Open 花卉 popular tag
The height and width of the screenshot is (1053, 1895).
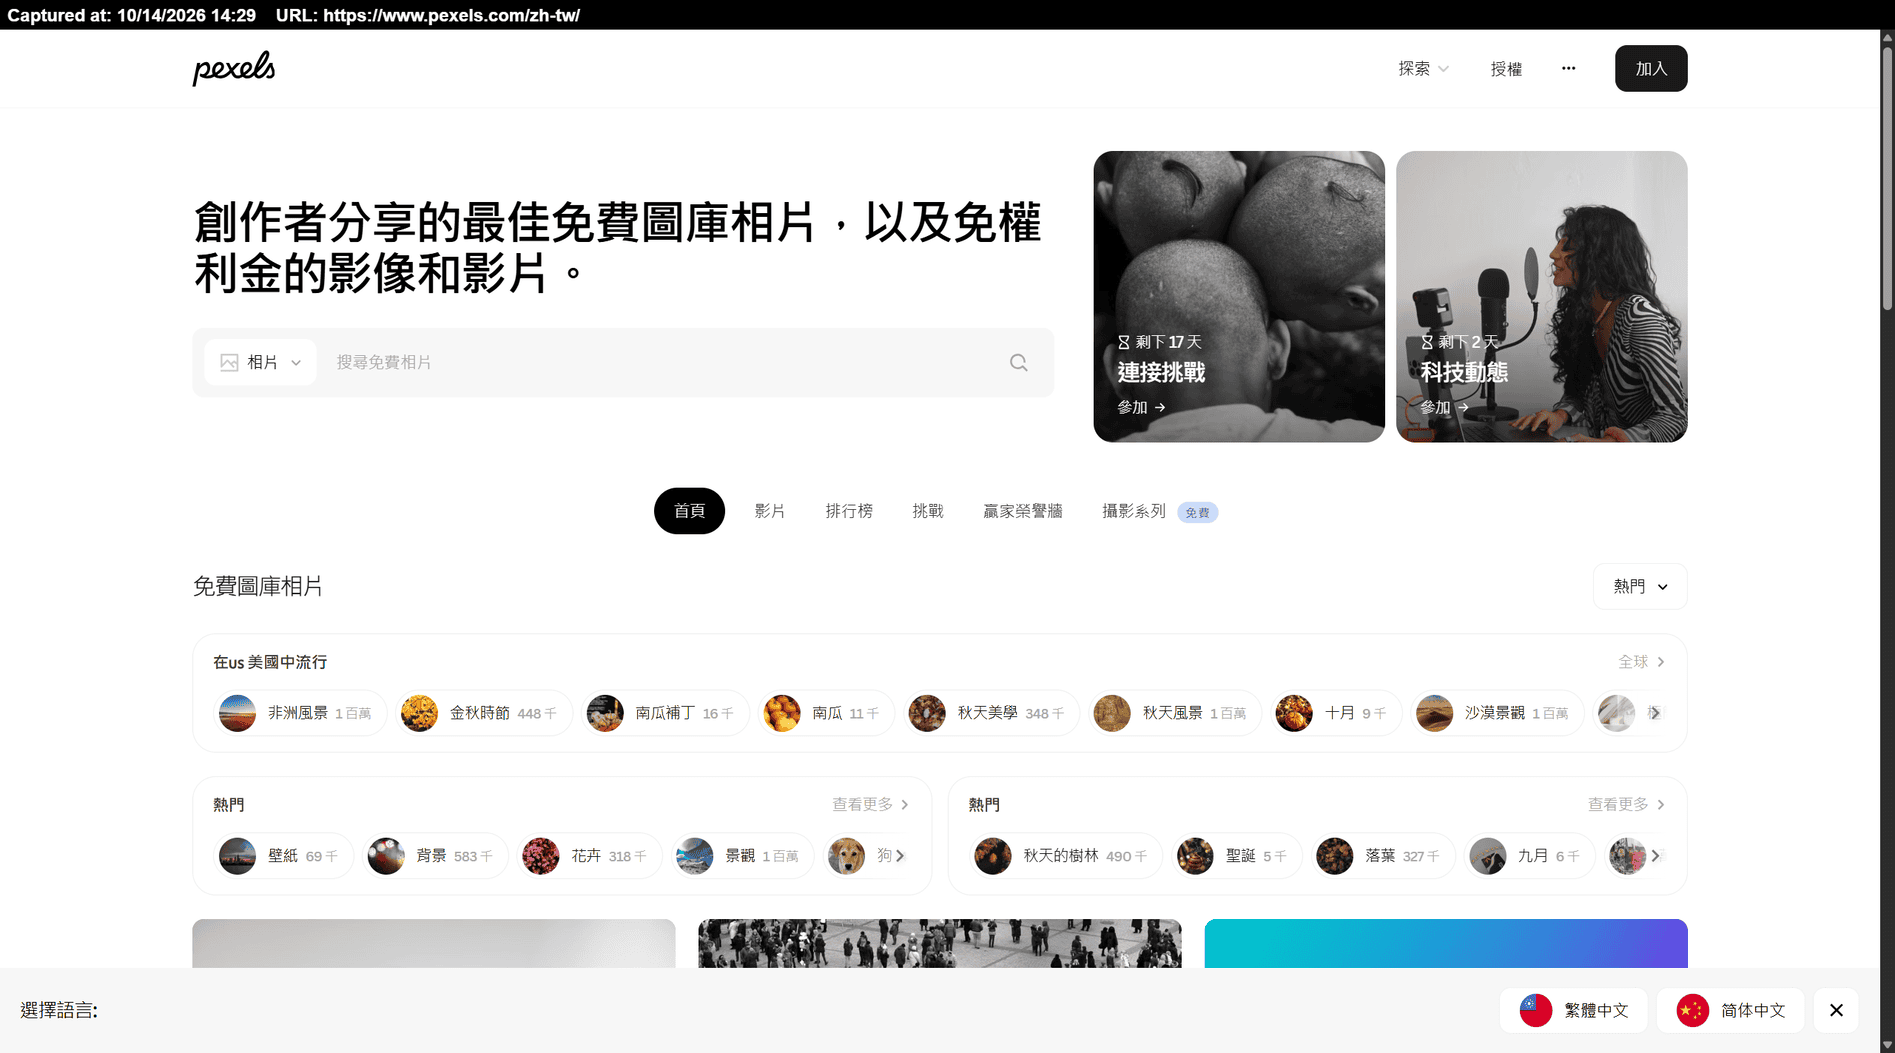589,856
